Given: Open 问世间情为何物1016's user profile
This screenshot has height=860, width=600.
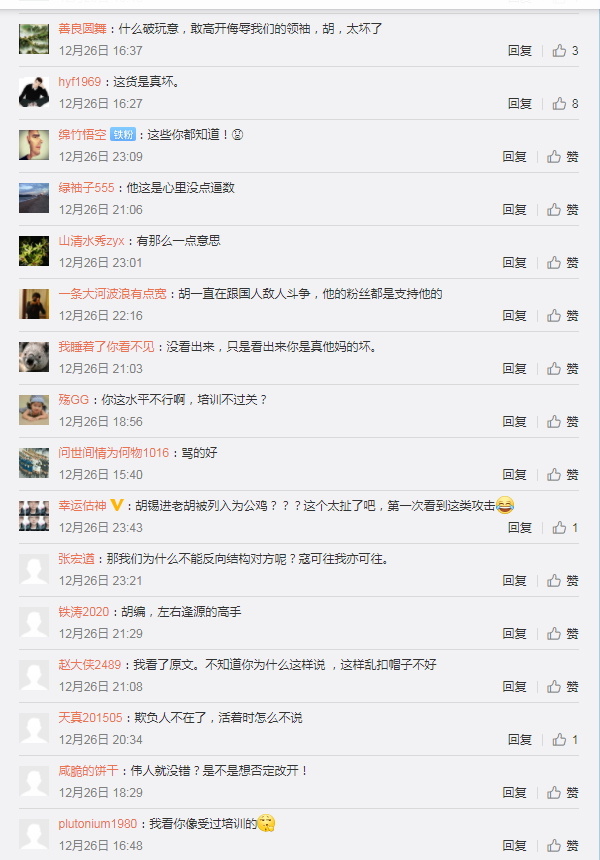Looking at the screenshot, I should coord(114,452).
